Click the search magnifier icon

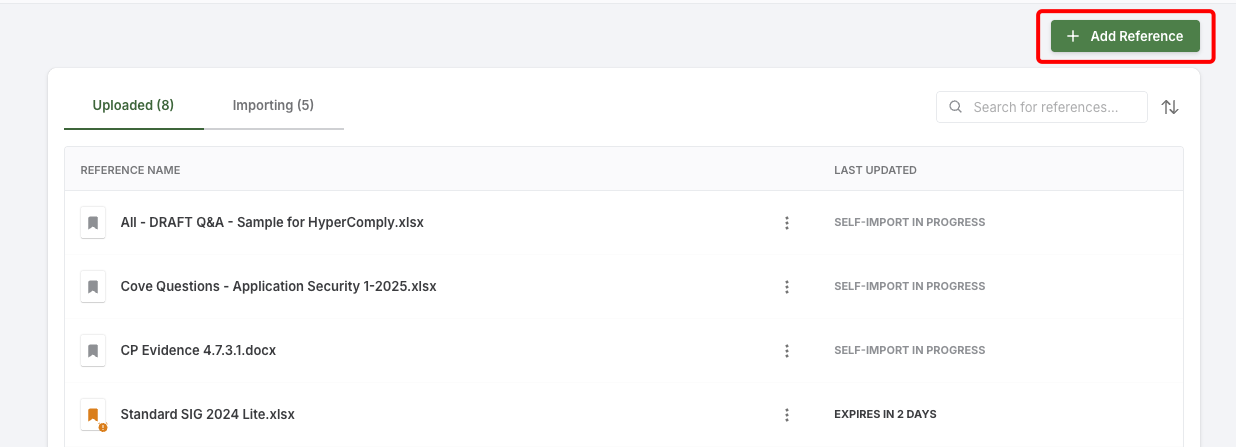click(x=955, y=107)
